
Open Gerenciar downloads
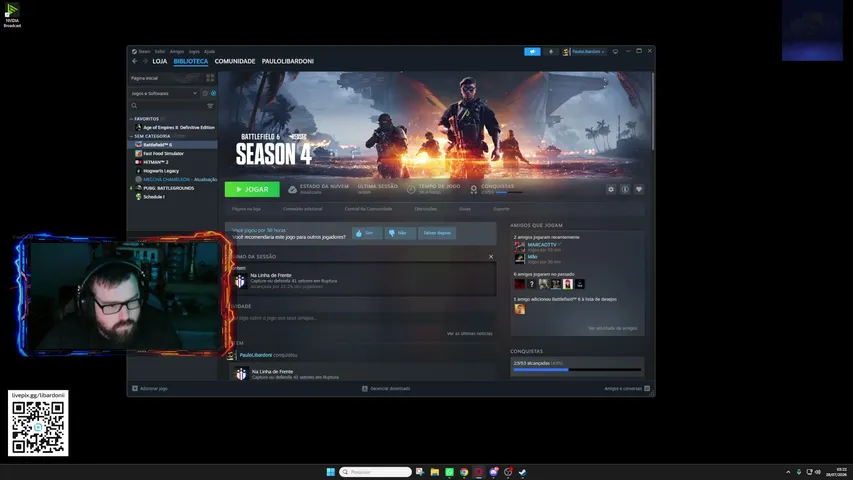pos(386,389)
